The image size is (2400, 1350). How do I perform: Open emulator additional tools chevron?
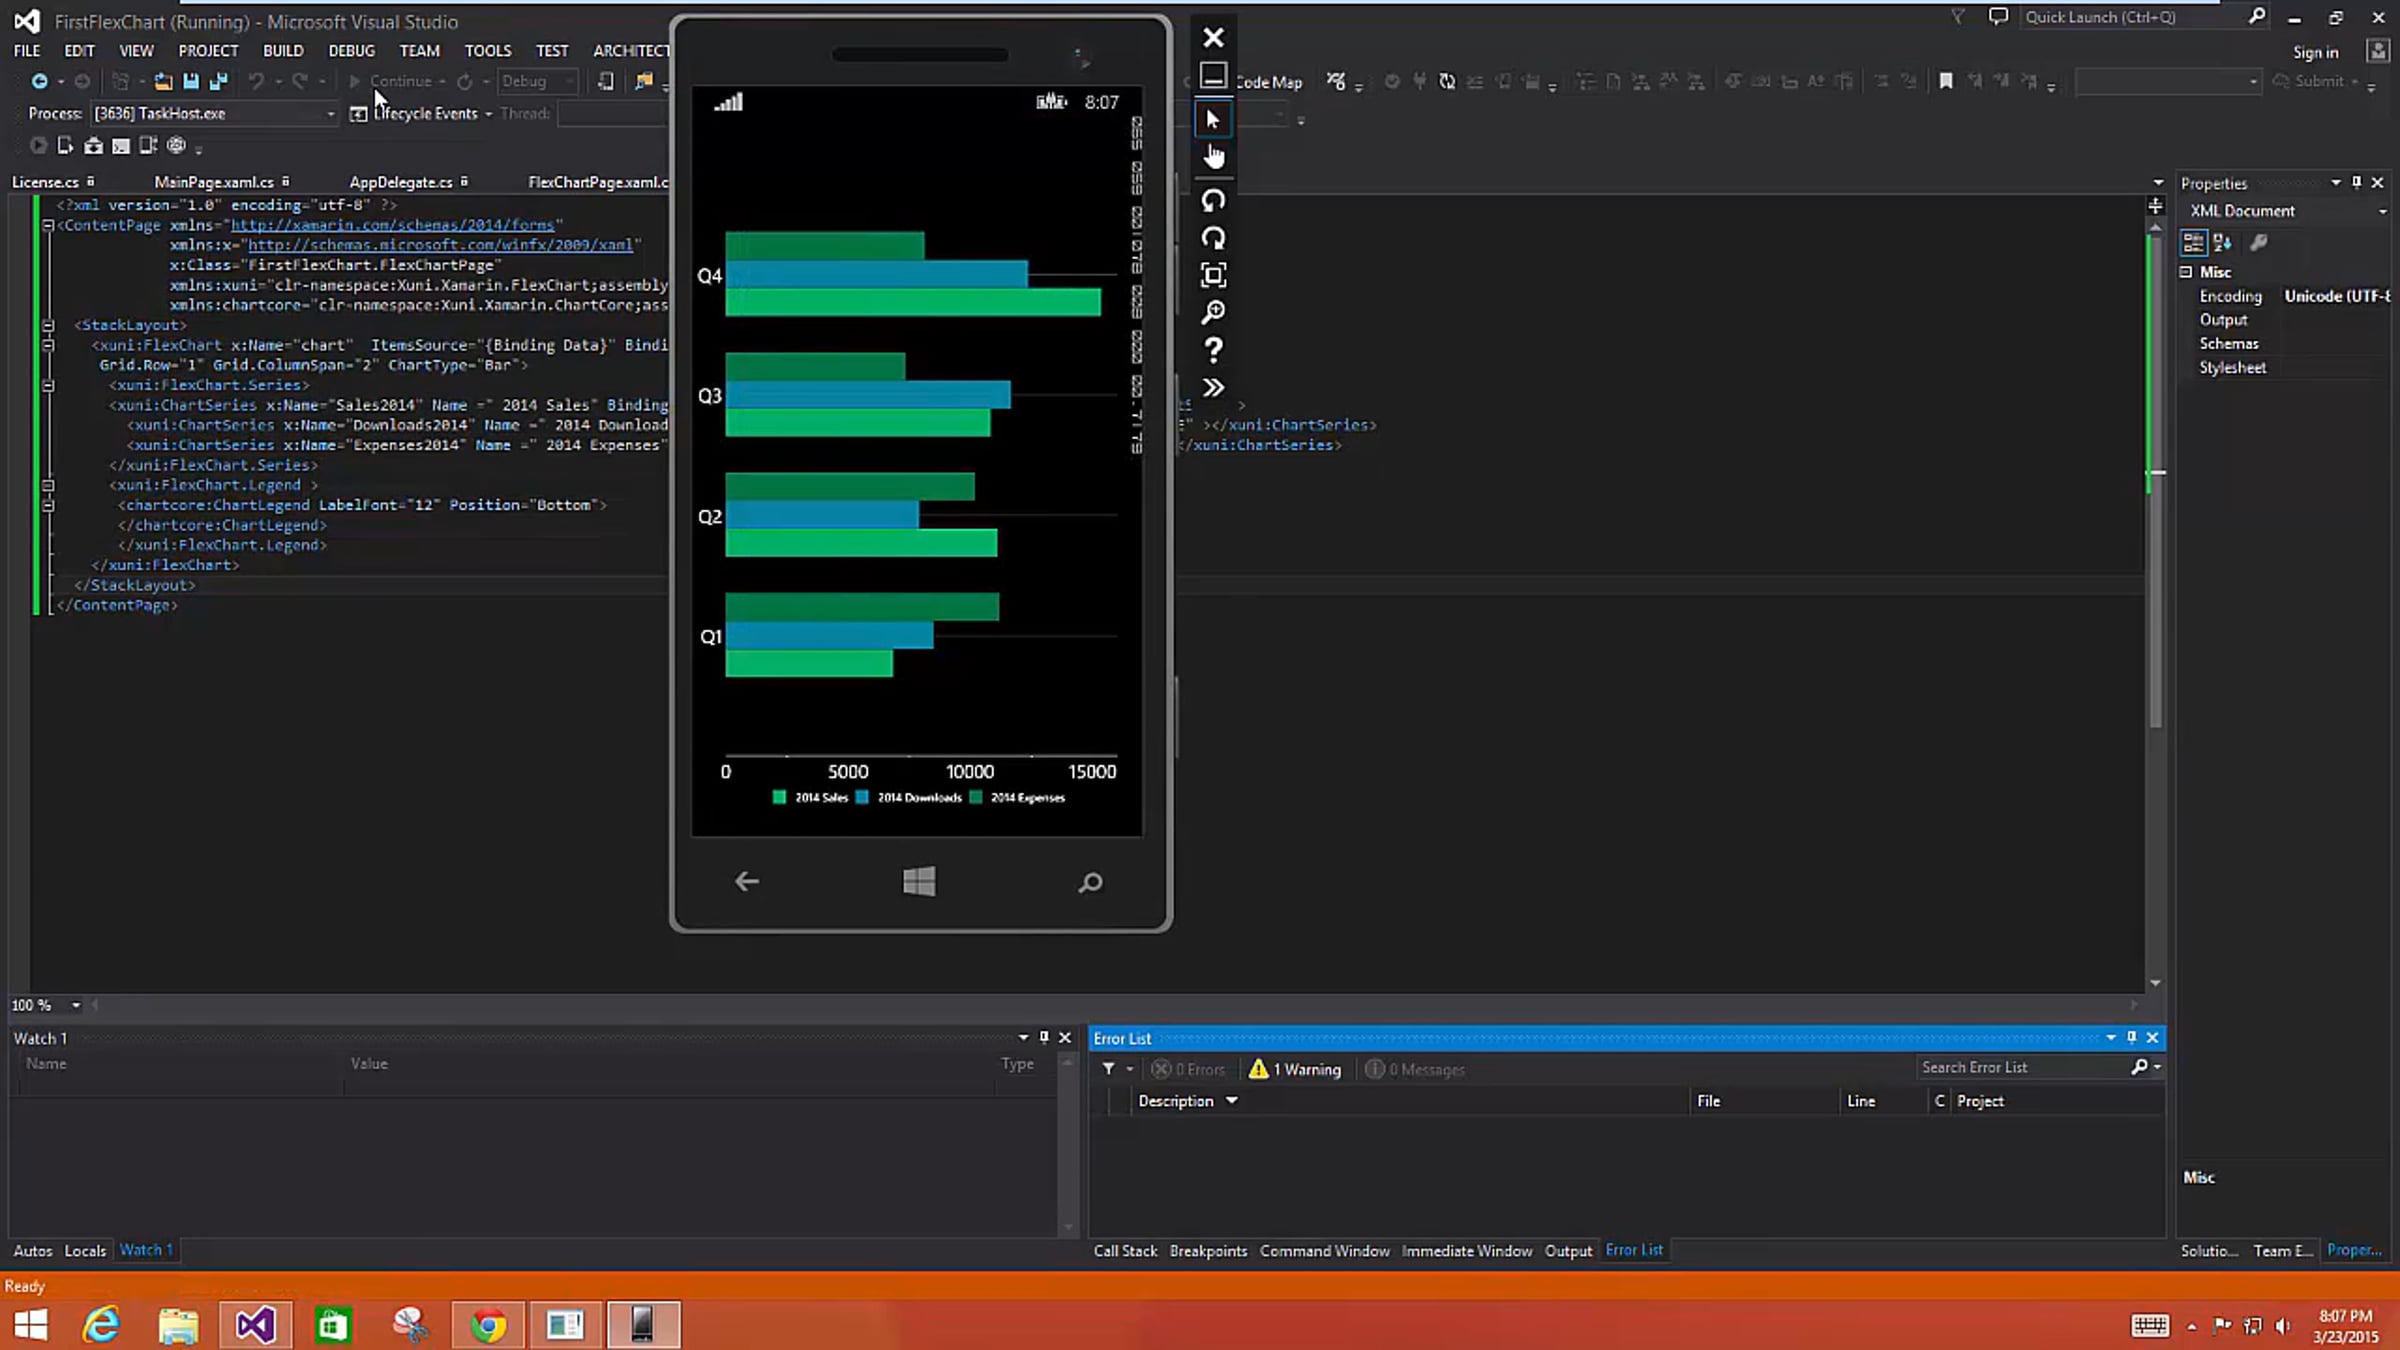(x=1213, y=388)
